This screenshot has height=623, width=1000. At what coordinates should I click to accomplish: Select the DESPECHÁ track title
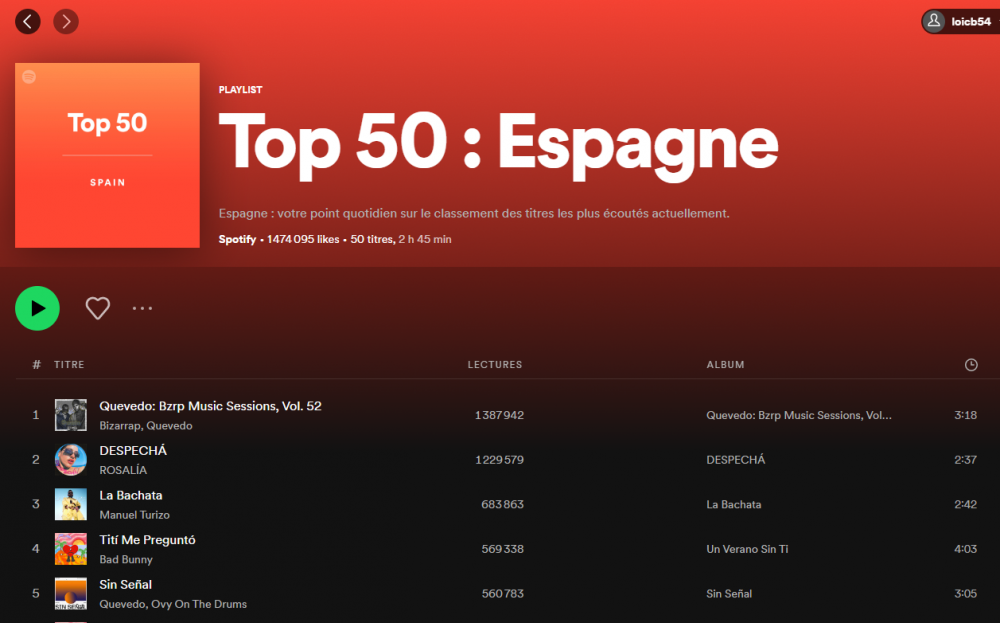click(x=133, y=451)
